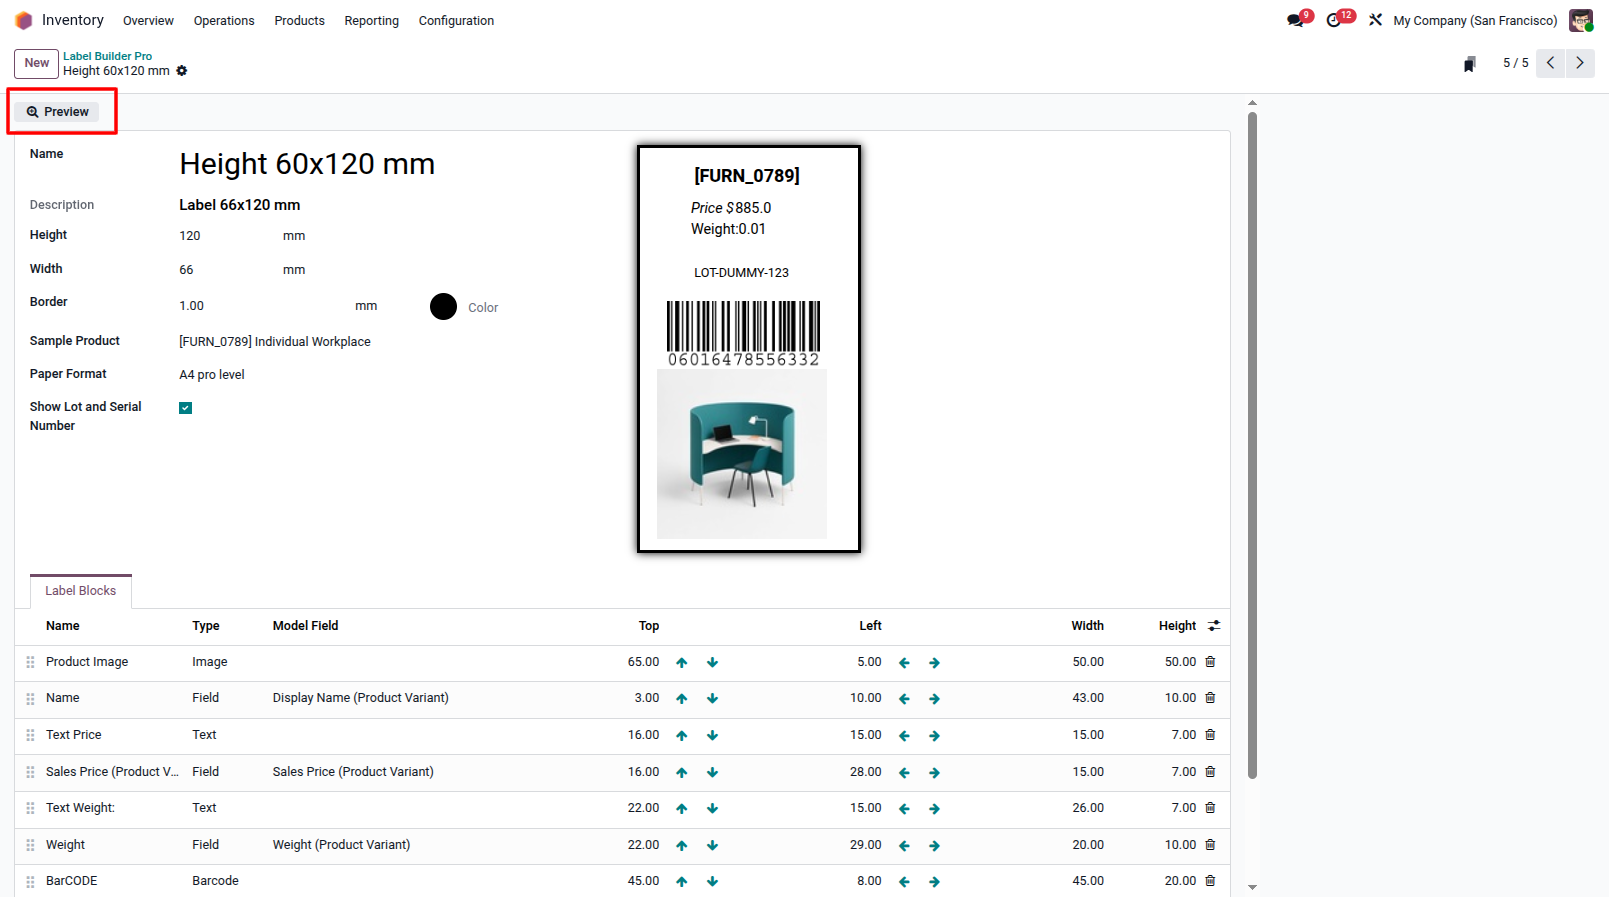Delete the Weight block row
The width and height of the screenshot is (1609, 897).
1210,845
